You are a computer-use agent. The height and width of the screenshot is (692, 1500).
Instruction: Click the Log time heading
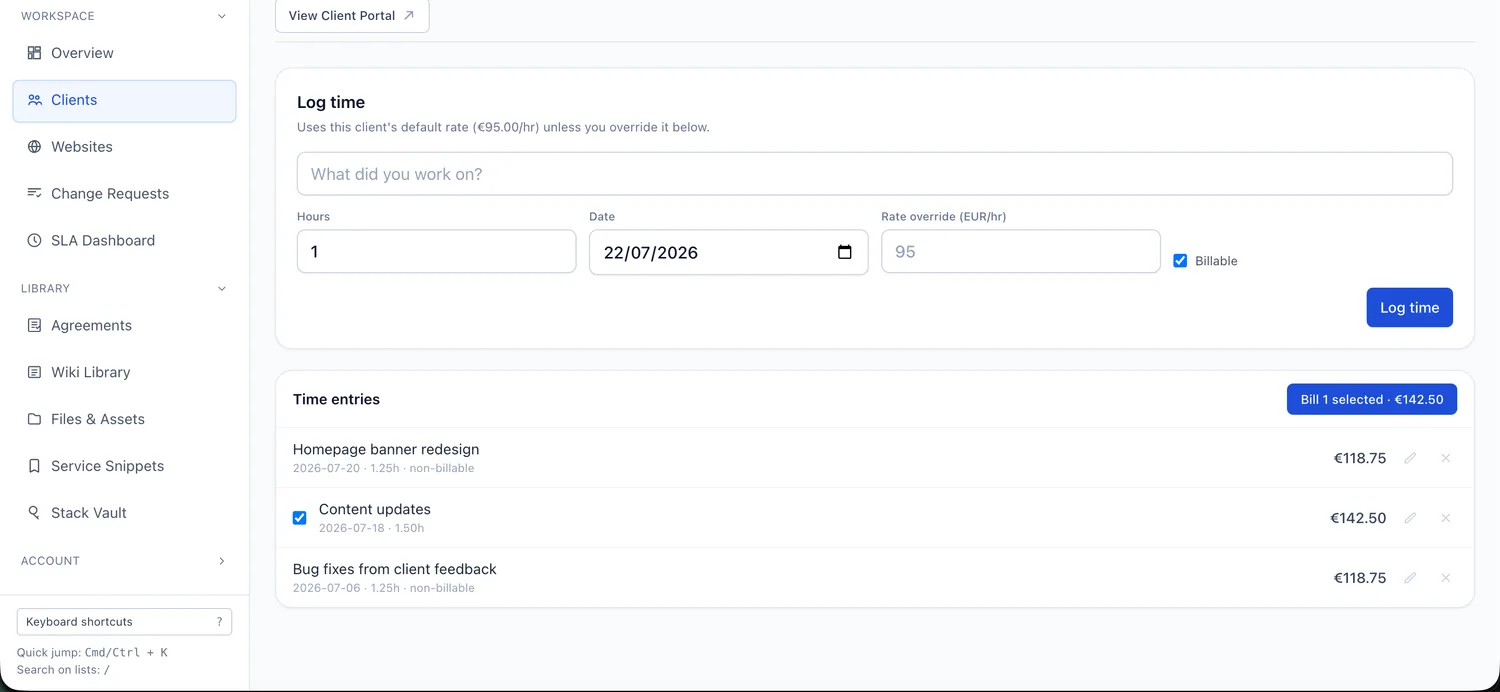point(331,102)
